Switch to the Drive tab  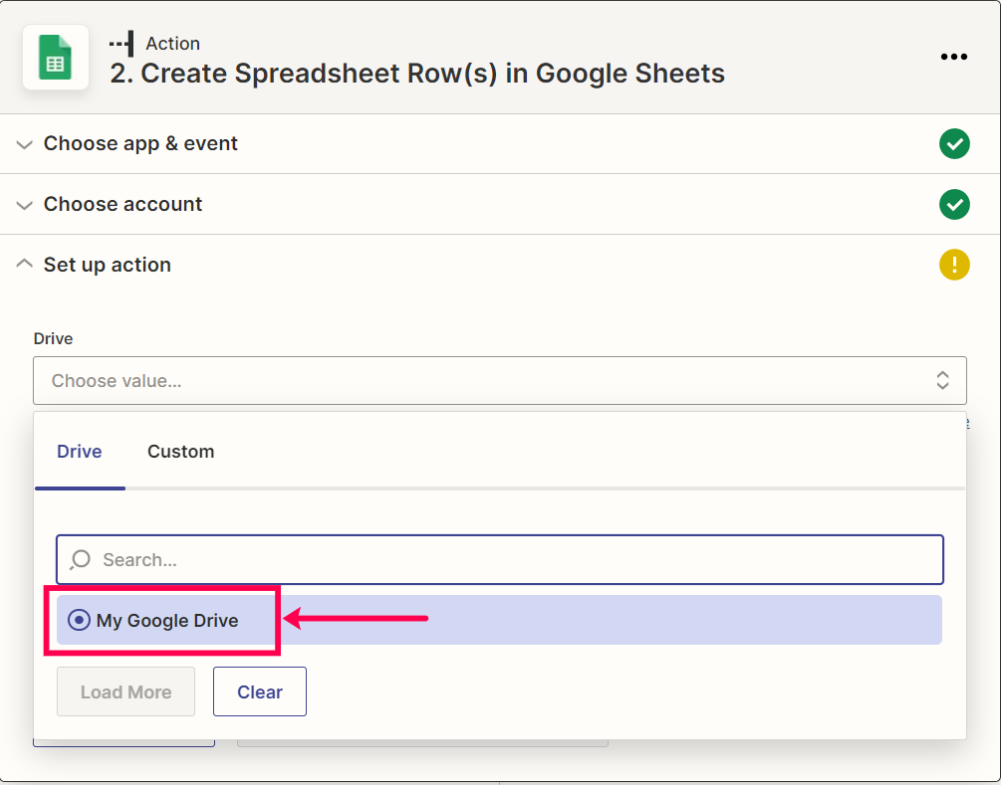[79, 451]
